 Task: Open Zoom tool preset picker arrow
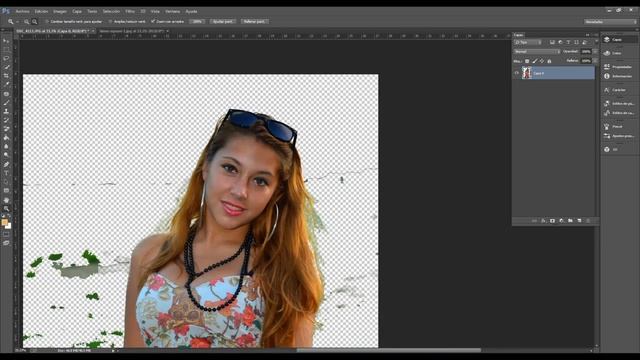17,22
